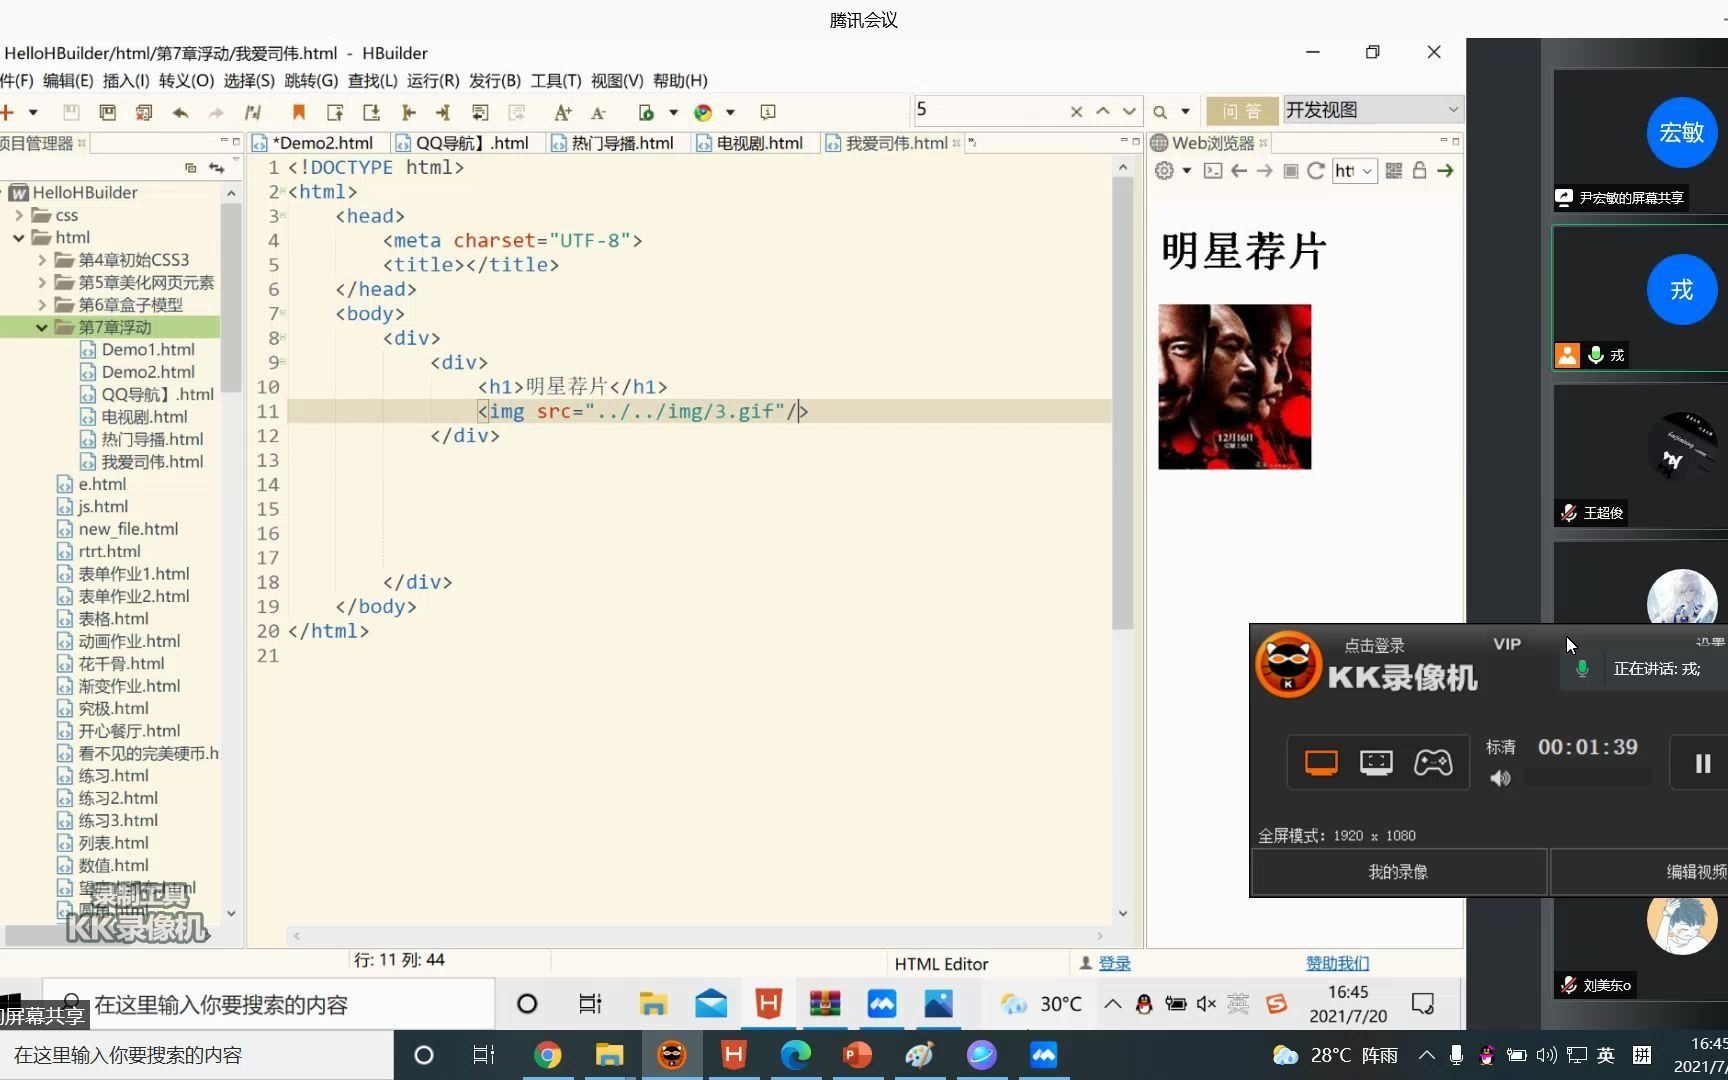Open the 运行(R) menu
The image size is (1728, 1080).
coord(430,81)
